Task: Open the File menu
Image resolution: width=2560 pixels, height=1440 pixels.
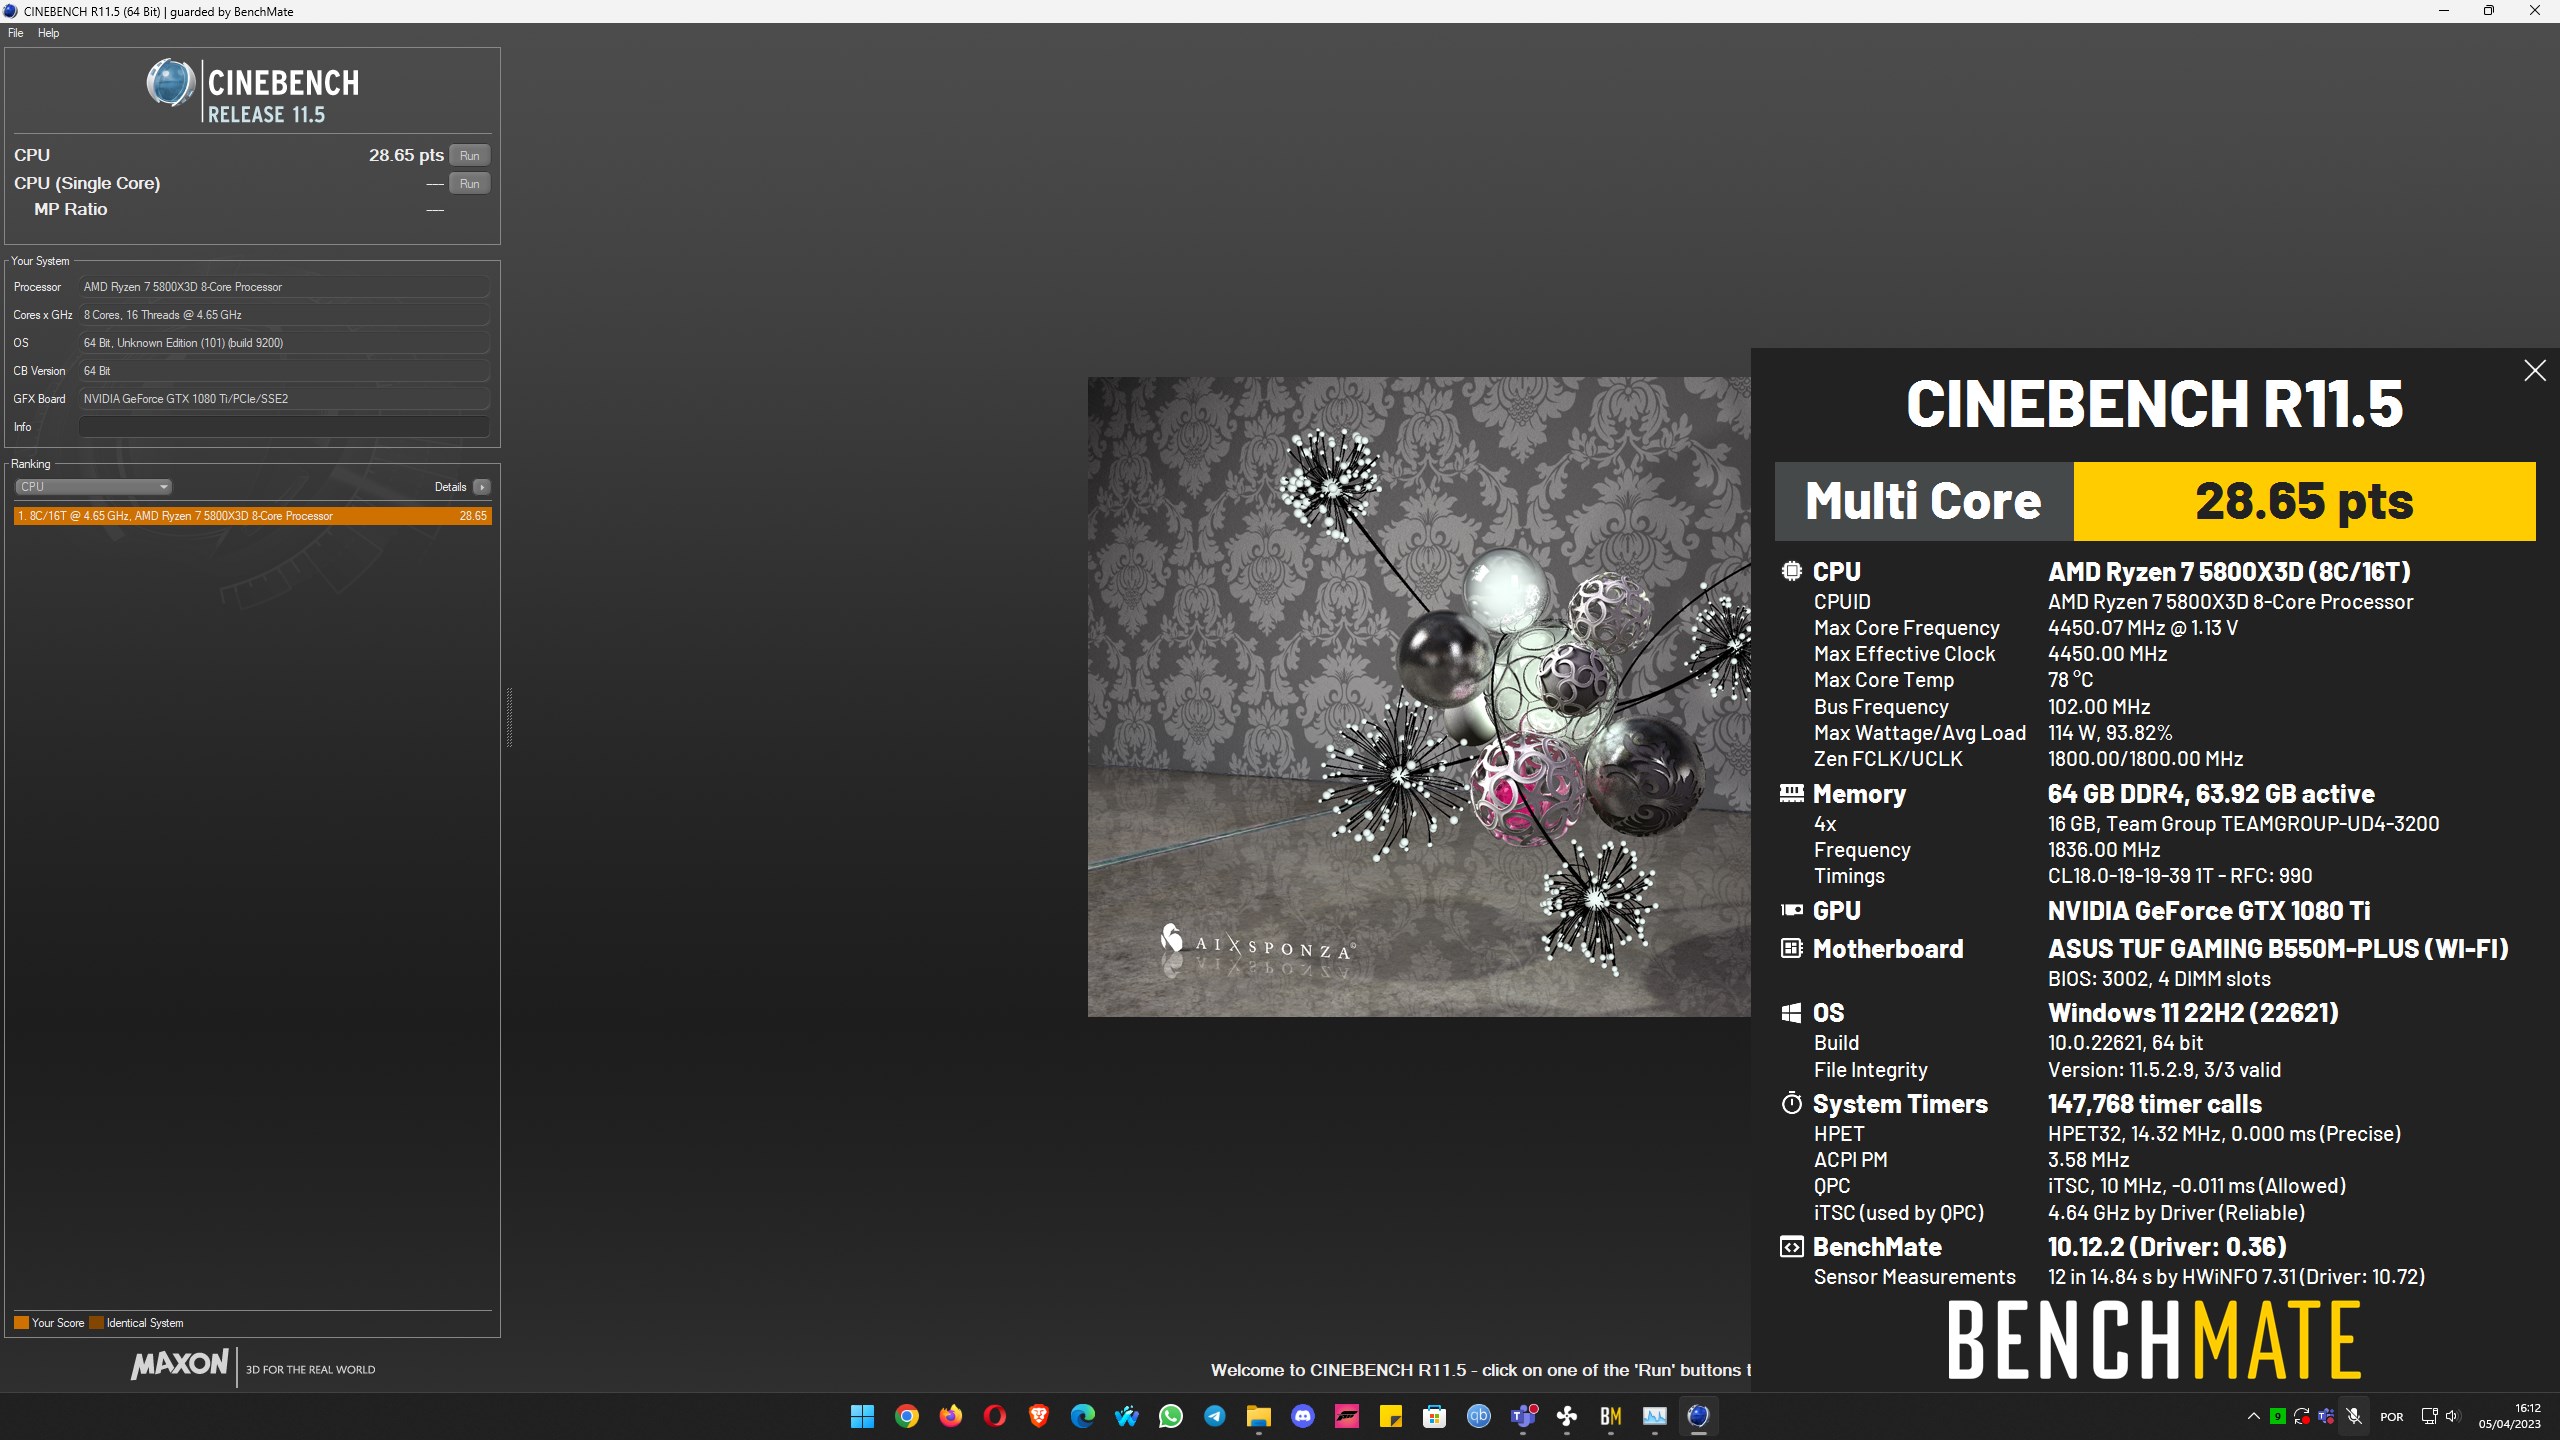Action: 15,33
